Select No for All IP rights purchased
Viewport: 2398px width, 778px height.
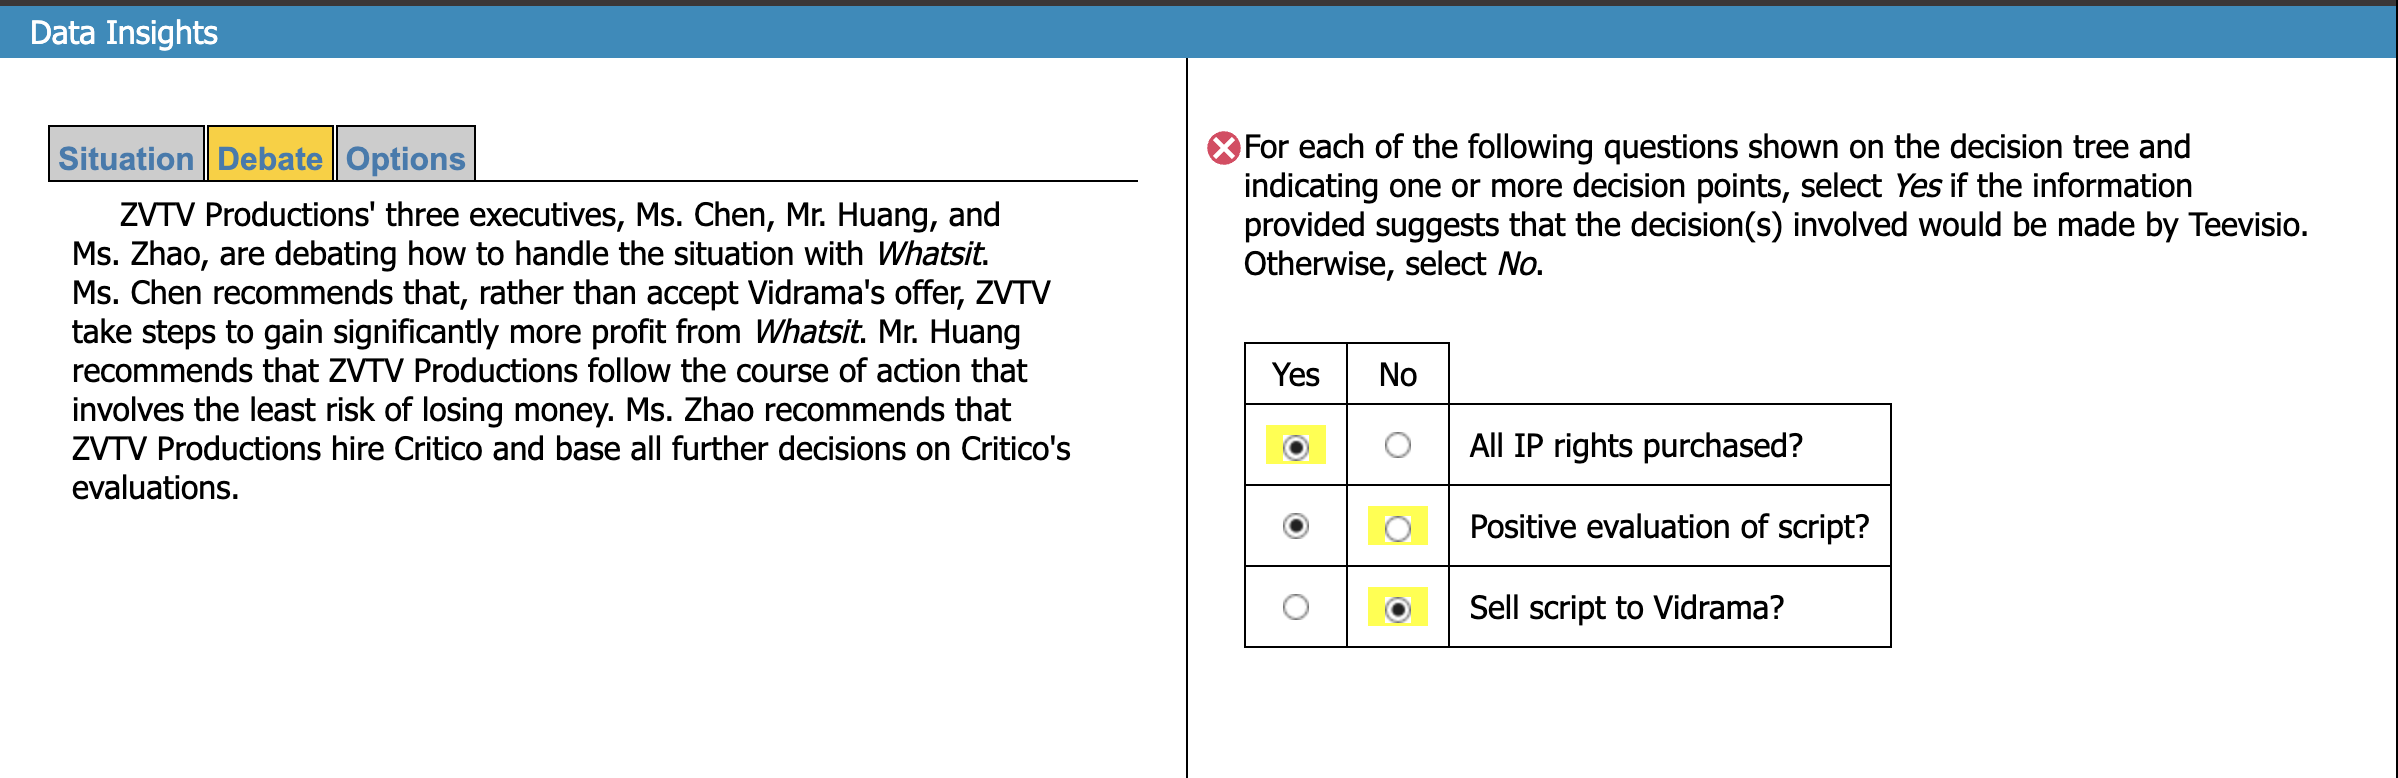pyautogui.click(x=1398, y=445)
